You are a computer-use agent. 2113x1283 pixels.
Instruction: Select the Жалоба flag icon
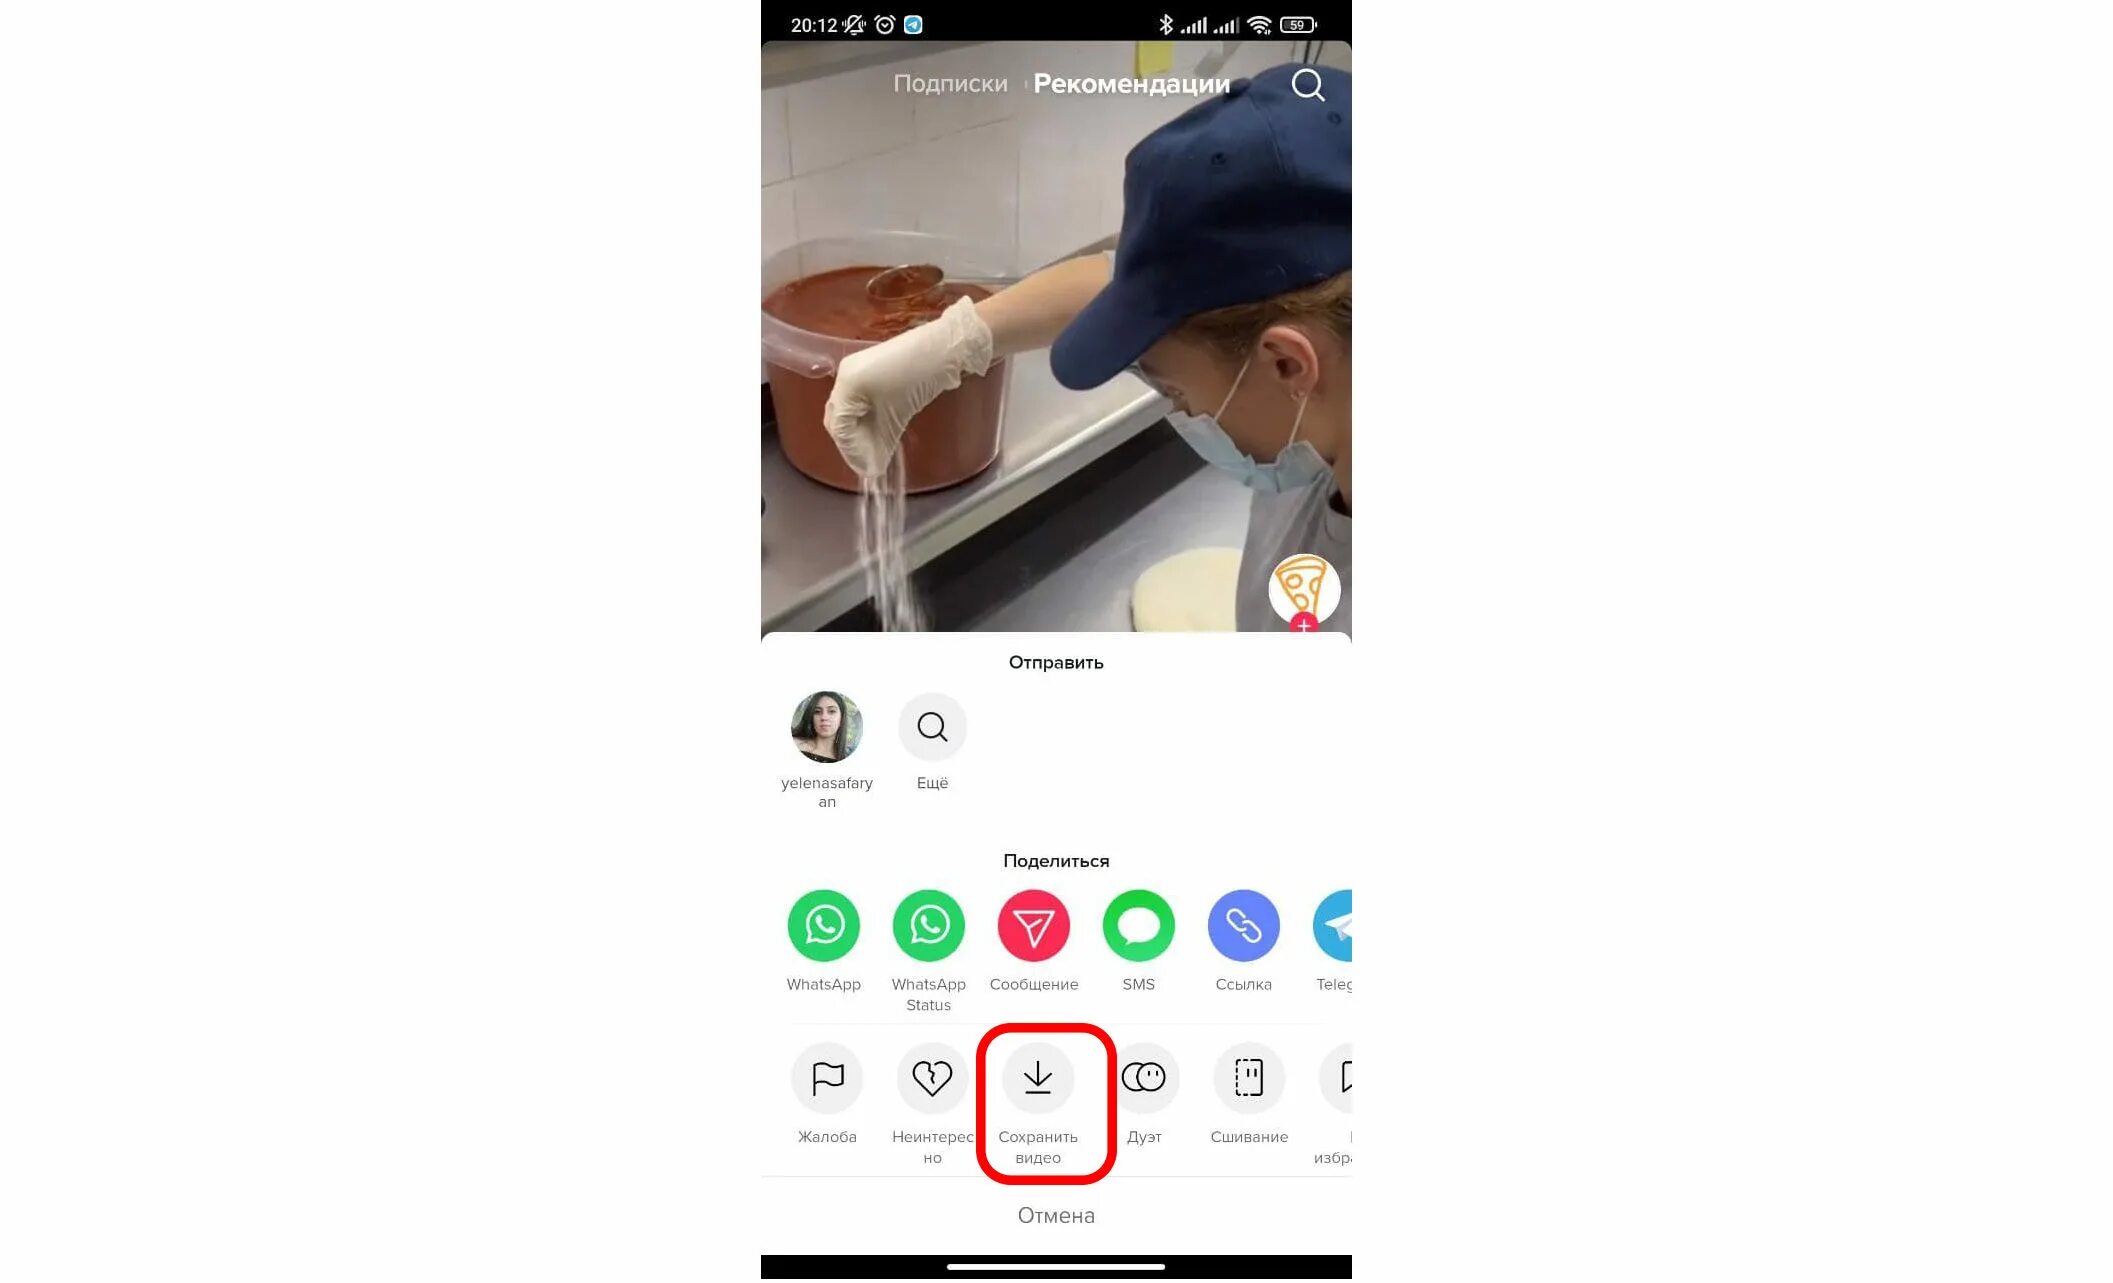826,1078
